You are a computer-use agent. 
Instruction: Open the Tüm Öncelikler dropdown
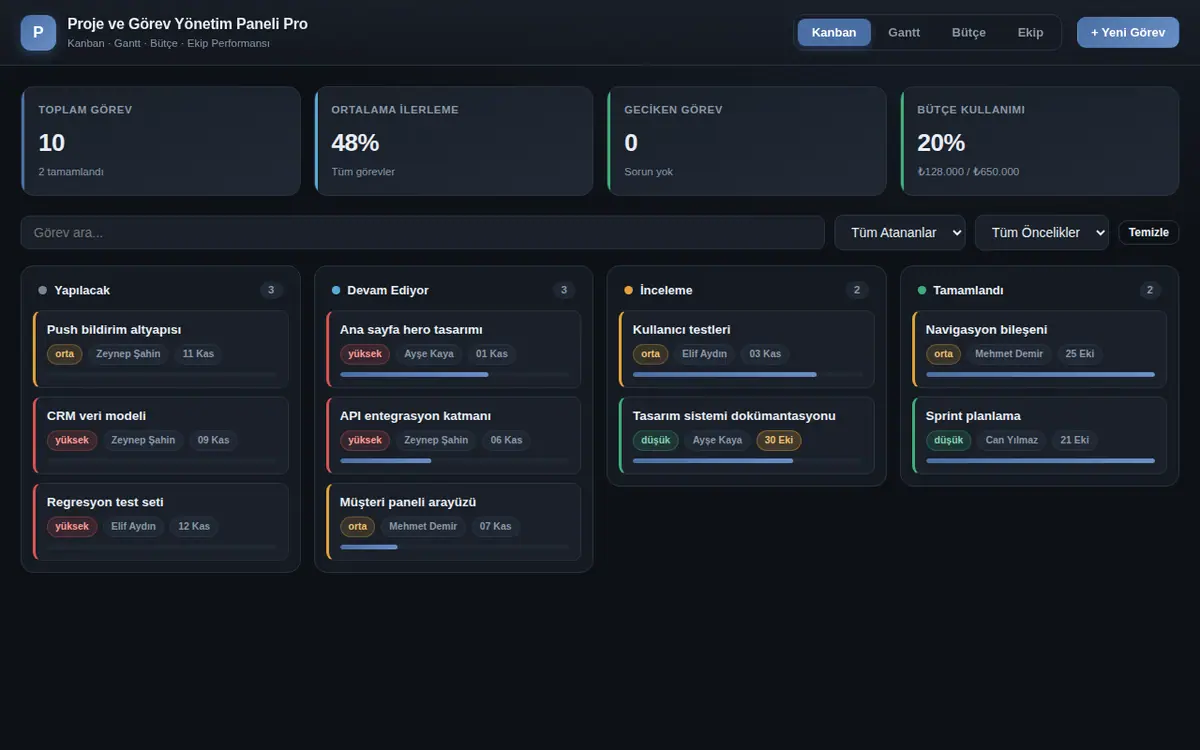point(1042,232)
